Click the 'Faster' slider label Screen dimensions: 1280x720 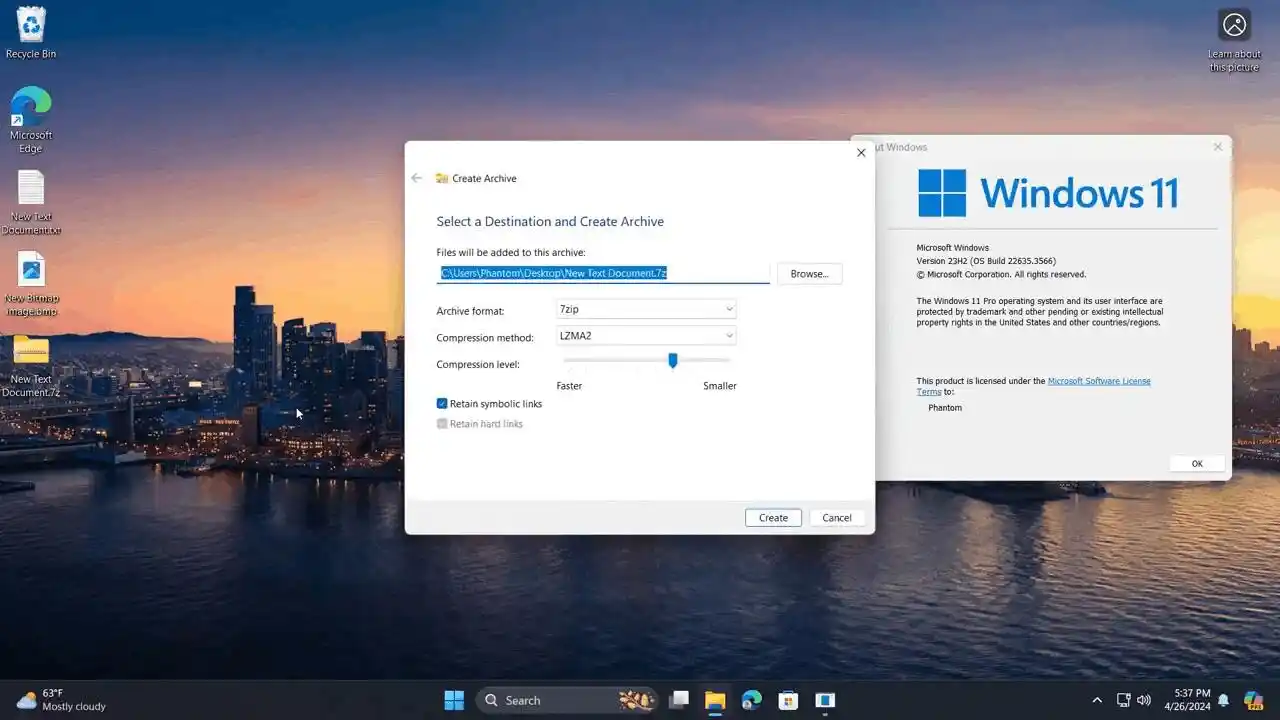(x=569, y=386)
